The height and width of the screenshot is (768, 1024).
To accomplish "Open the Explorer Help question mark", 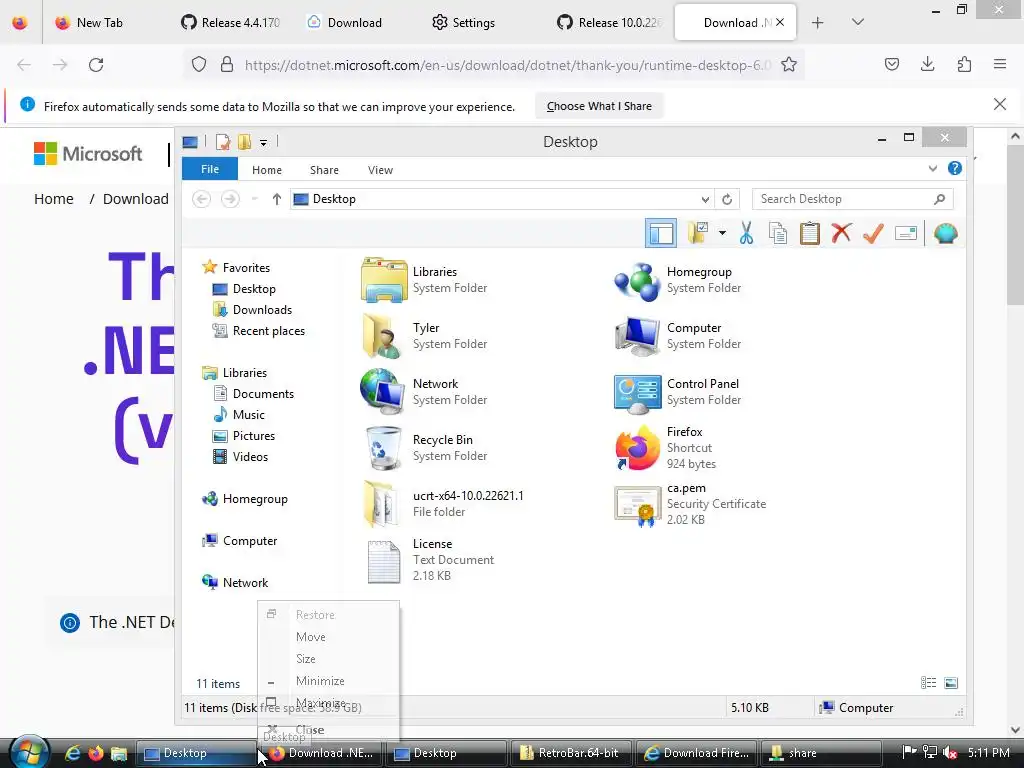I will pos(954,168).
